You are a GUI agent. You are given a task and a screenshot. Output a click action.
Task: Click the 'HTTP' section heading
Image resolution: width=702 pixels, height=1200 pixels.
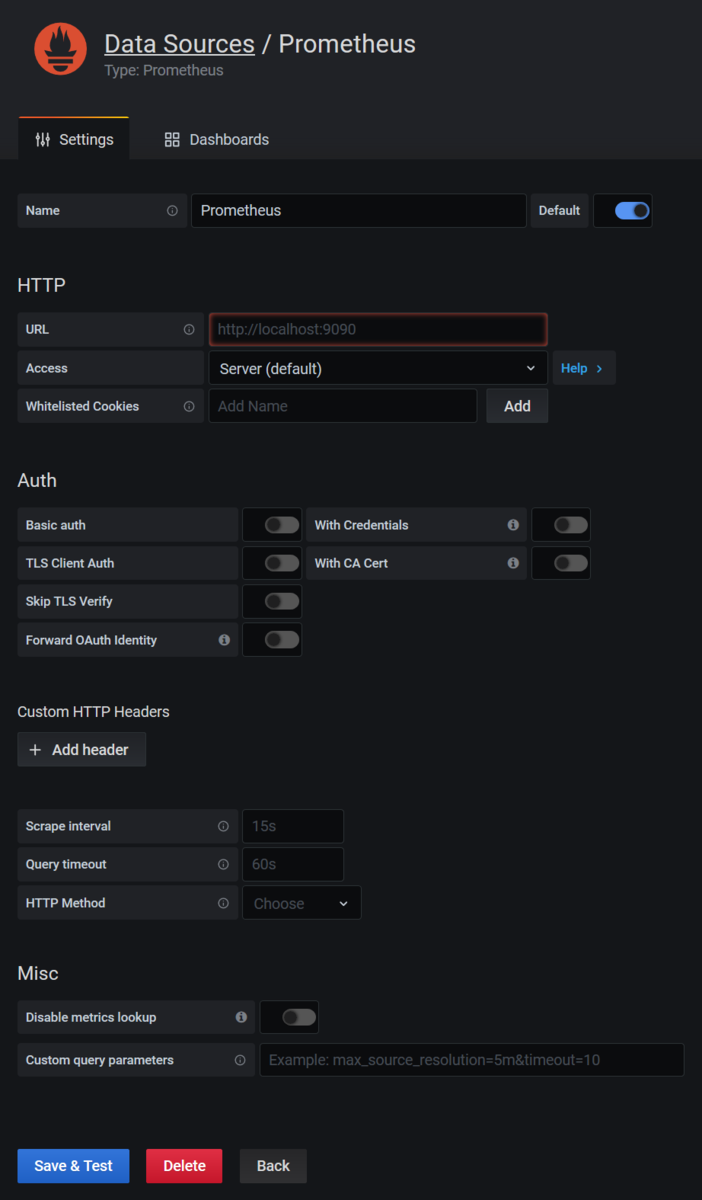click(x=41, y=285)
